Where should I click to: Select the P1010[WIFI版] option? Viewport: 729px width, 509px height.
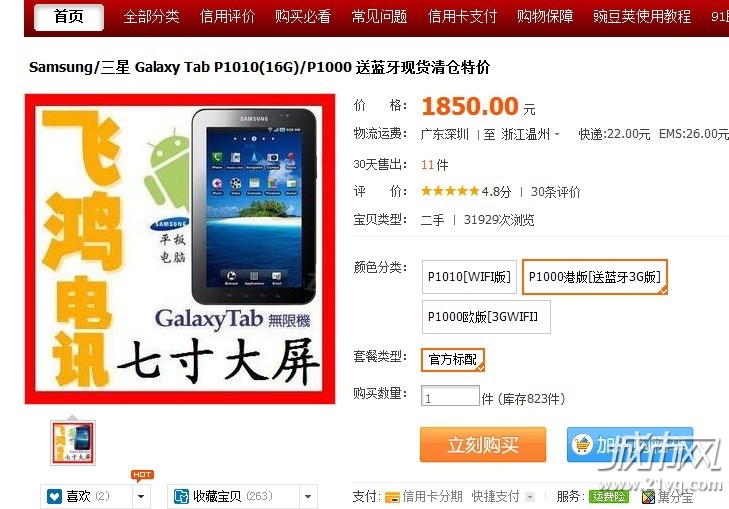469,277
